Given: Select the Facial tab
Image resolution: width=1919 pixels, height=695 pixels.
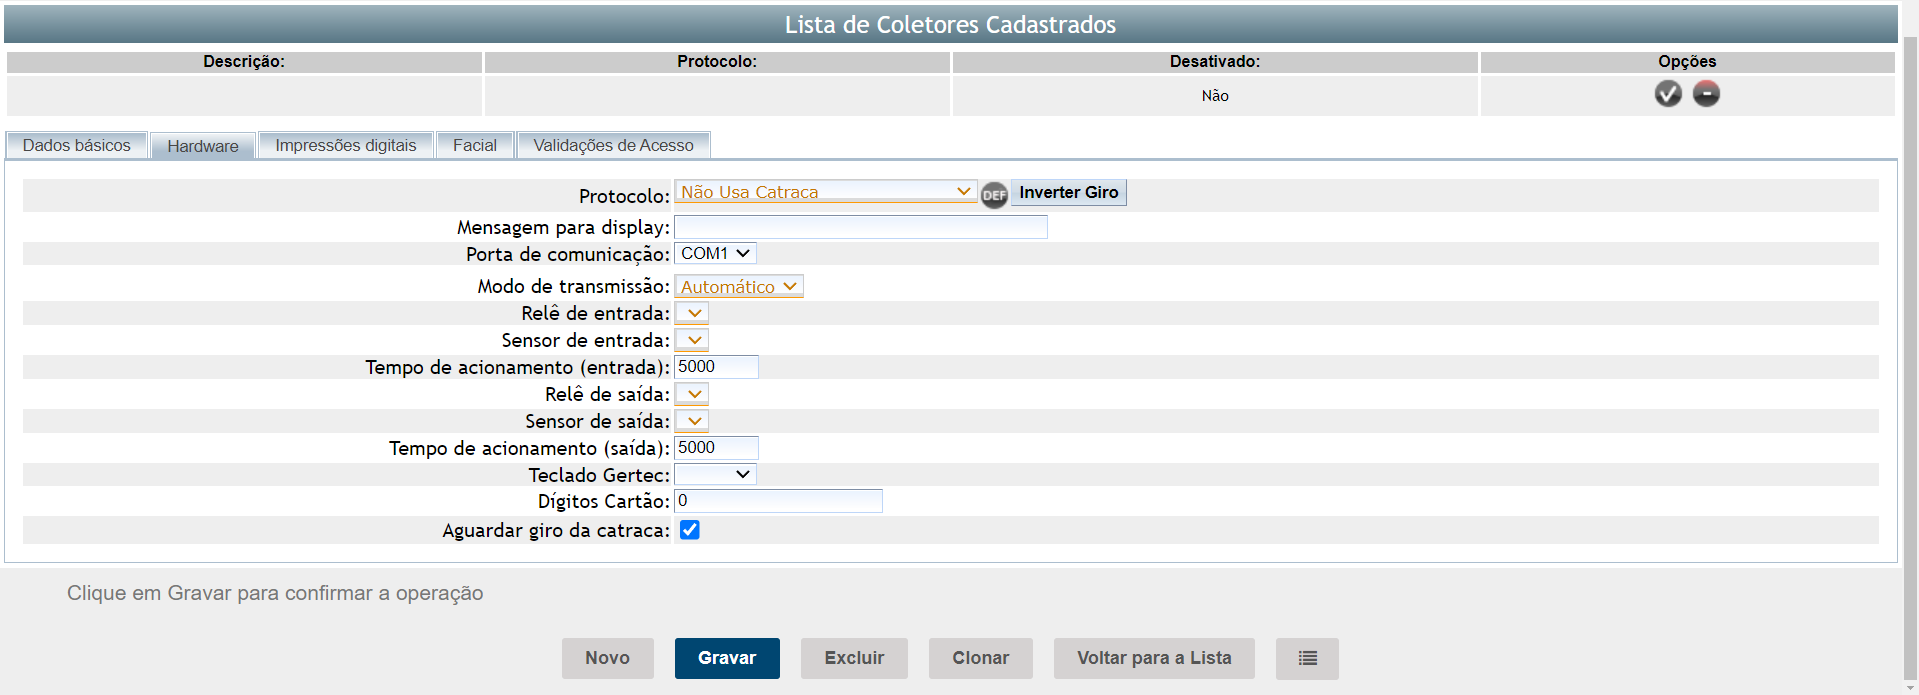Looking at the screenshot, I should click(x=474, y=146).
